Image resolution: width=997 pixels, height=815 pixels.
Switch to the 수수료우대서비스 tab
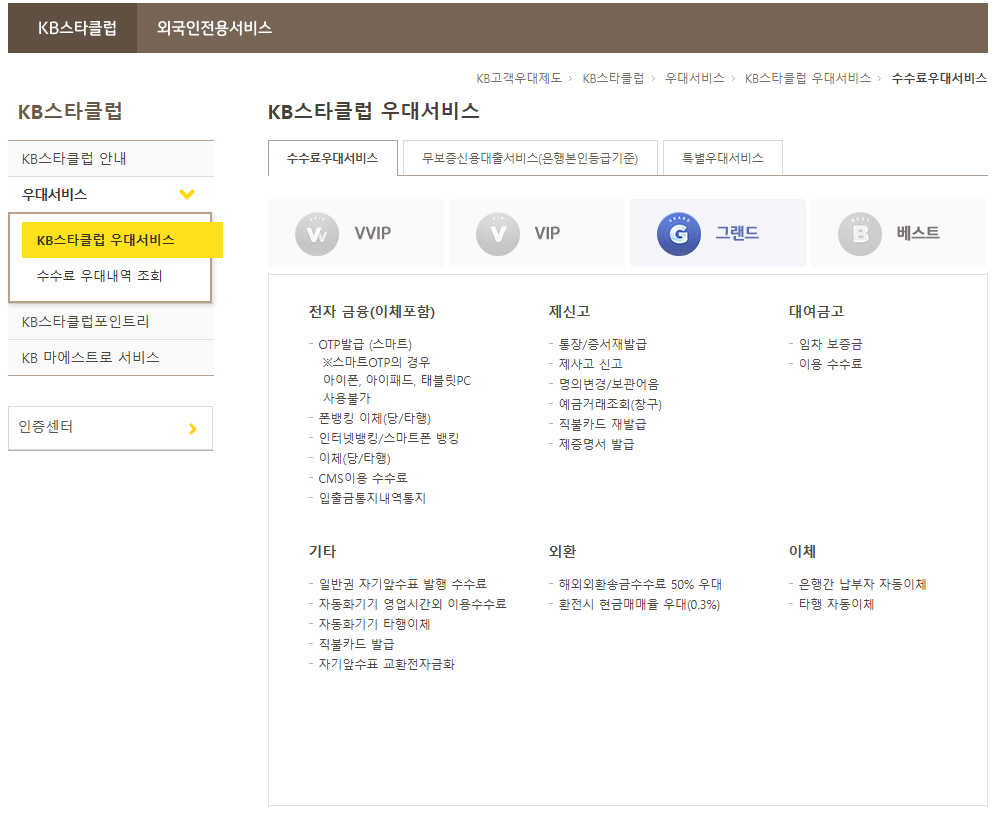333,158
